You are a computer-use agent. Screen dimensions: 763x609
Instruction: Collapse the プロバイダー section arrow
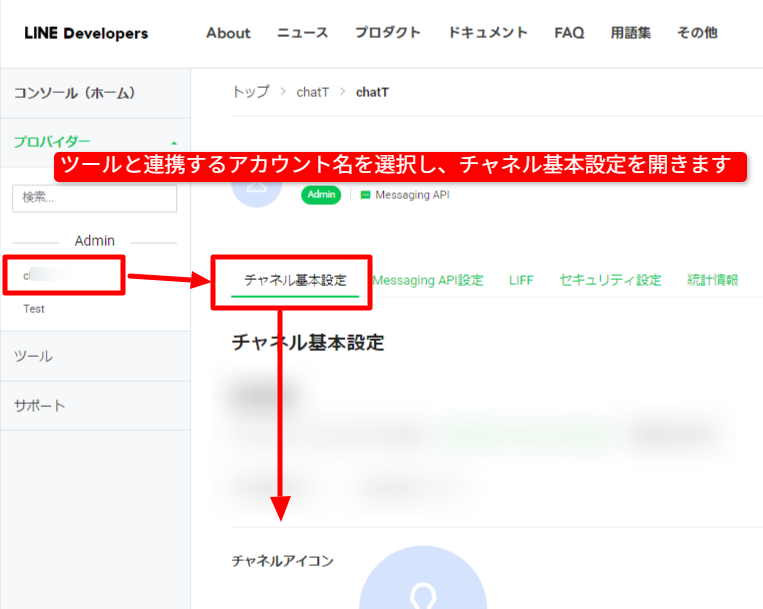click(x=175, y=143)
